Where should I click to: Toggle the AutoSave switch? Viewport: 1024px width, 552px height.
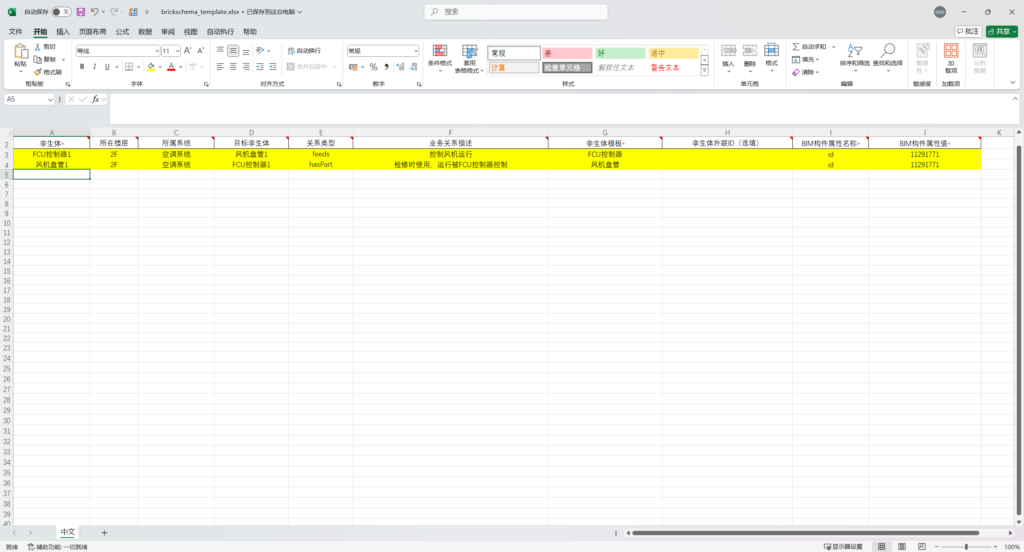pos(61,12)
